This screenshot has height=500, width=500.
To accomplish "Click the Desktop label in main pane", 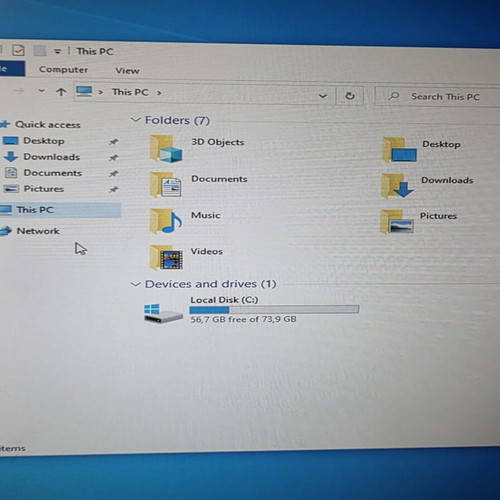I will point(441,144).
